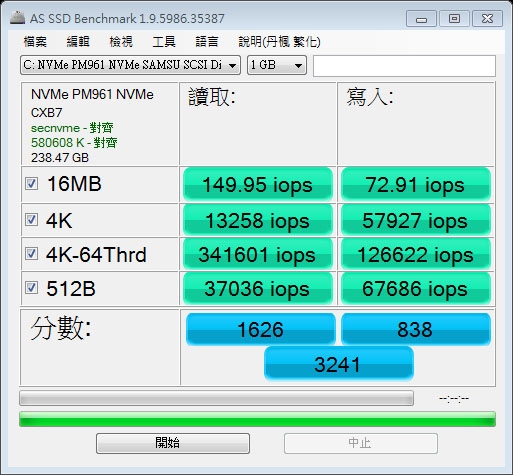Toggle the 16MB test checkbox
Screen dimensions: 513x475
pyautogui.click(x=31, y=184)
